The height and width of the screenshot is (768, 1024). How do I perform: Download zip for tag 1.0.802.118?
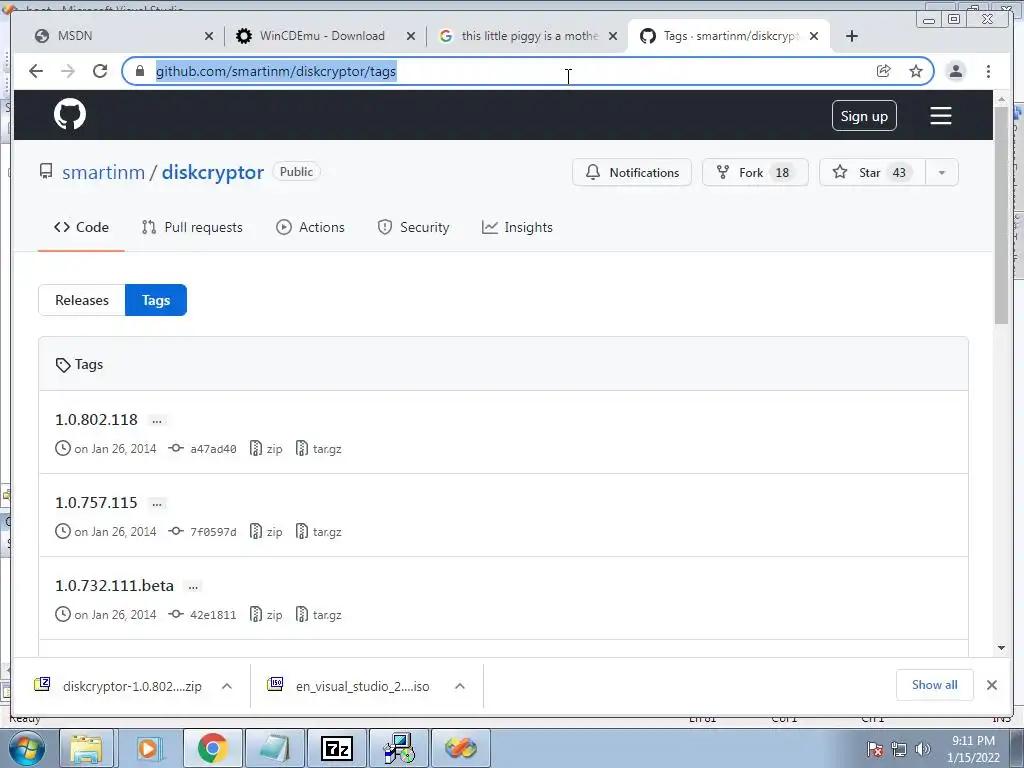pyautogui.click(x=266, y=449)
